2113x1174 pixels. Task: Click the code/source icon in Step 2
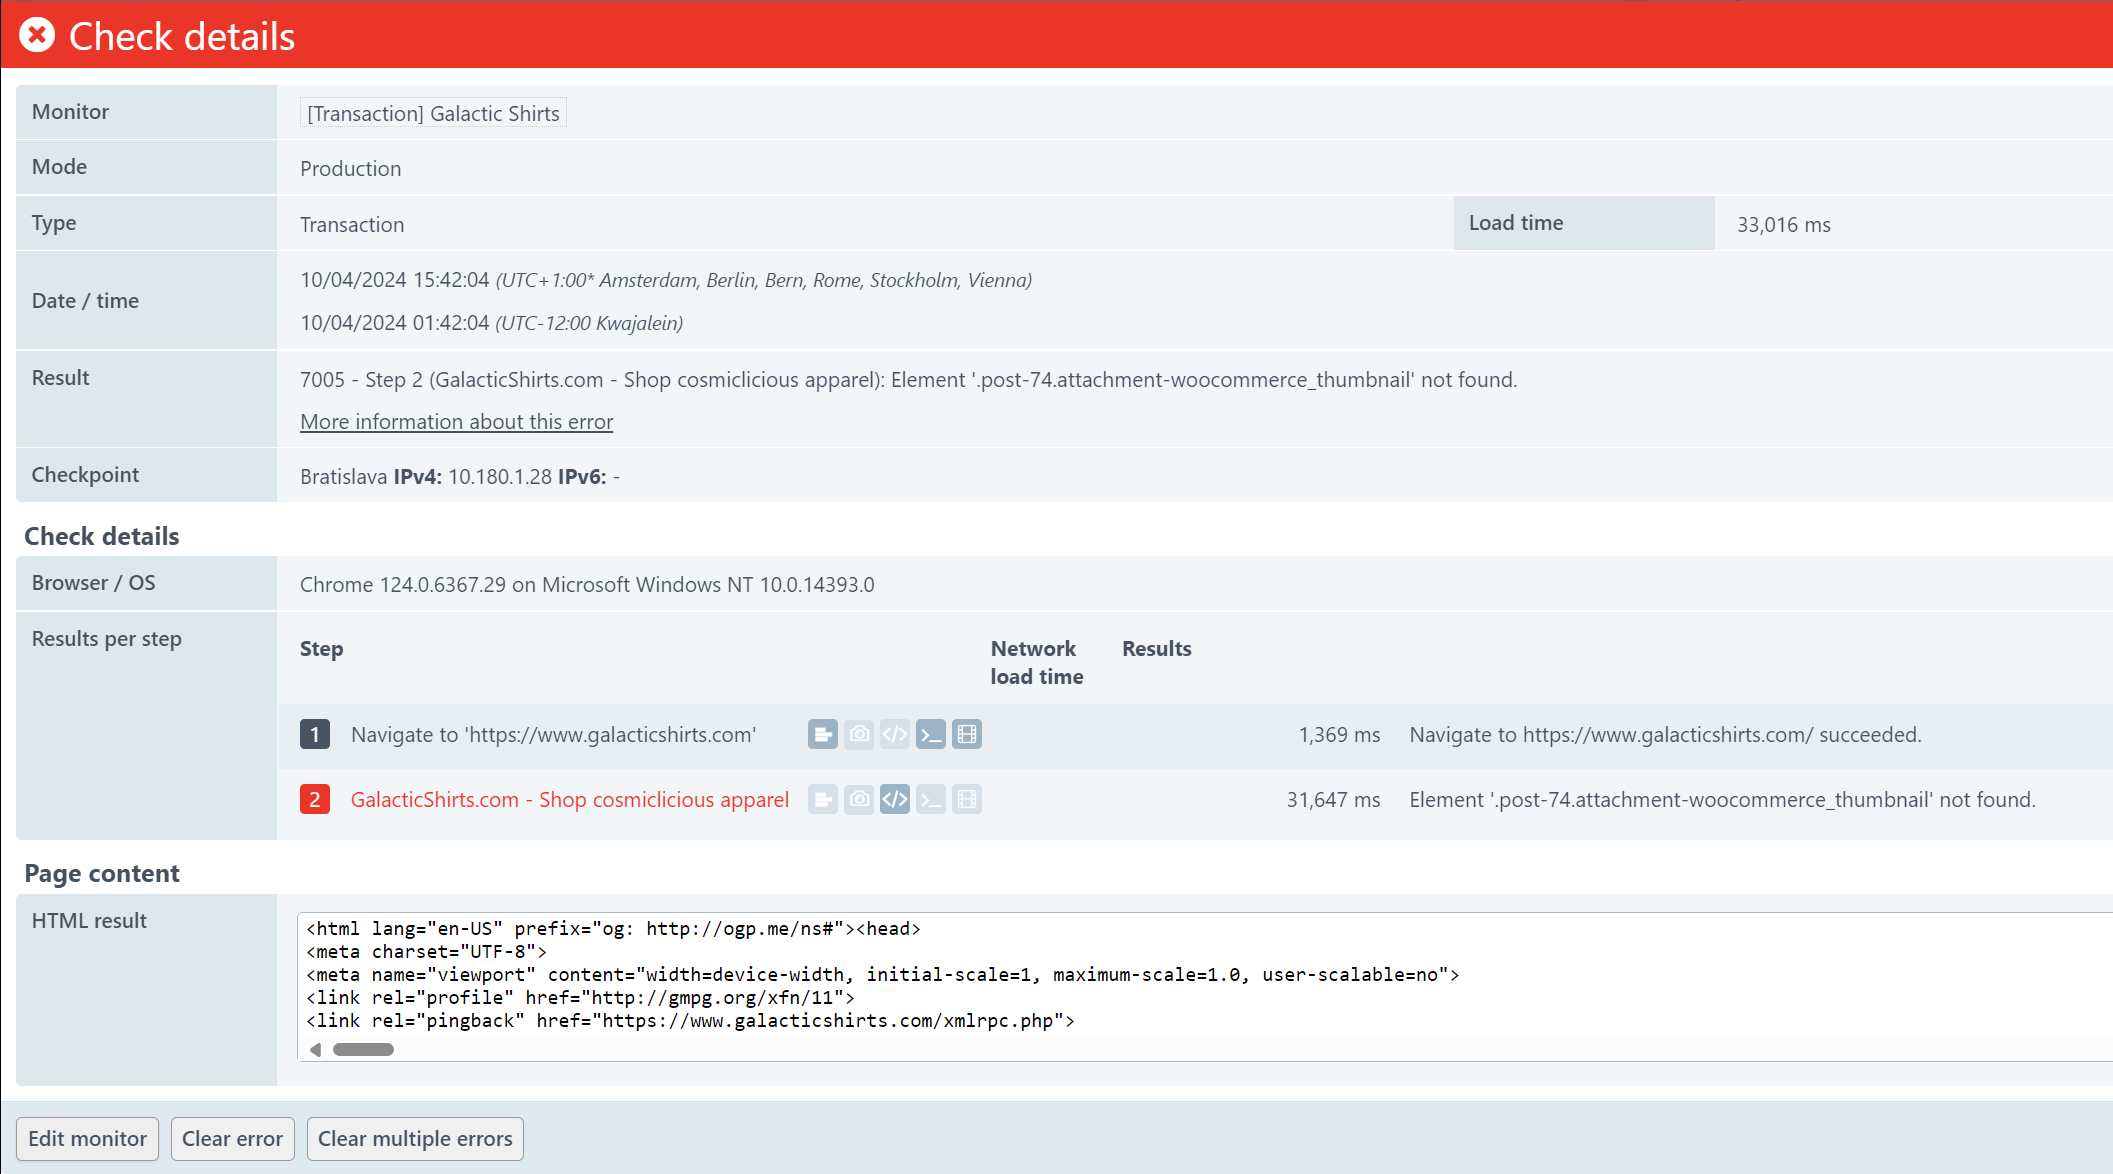893,798
